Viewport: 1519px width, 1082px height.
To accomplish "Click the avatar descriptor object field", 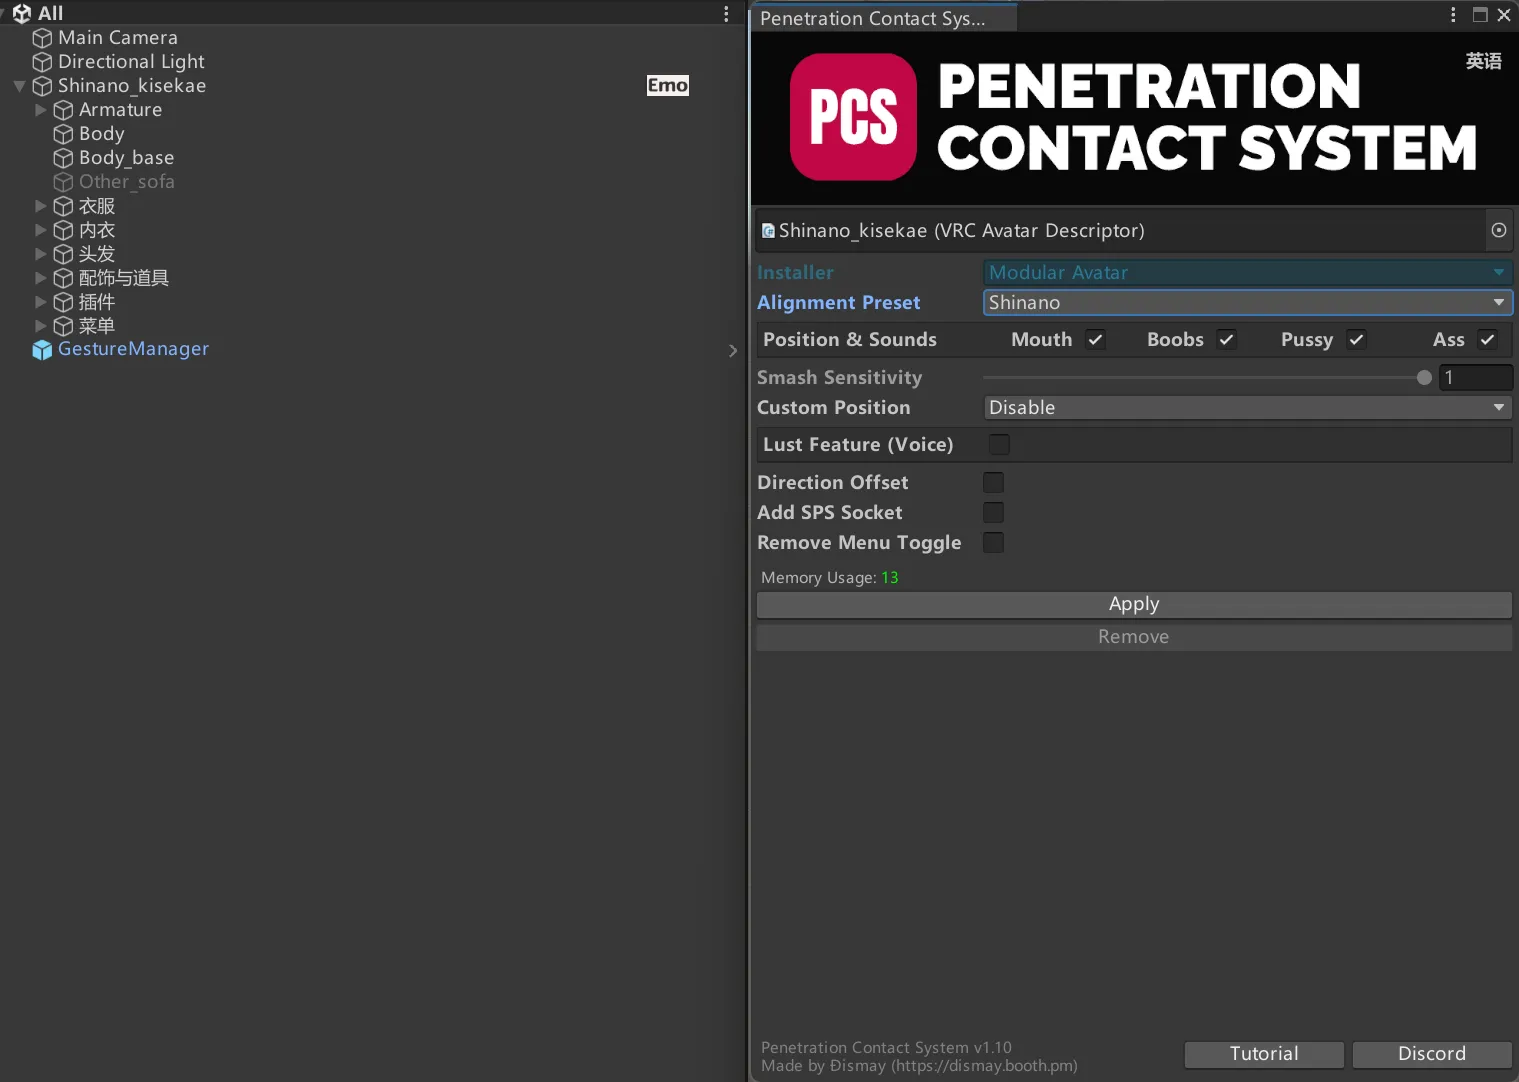I will [x=1134, y=230].
